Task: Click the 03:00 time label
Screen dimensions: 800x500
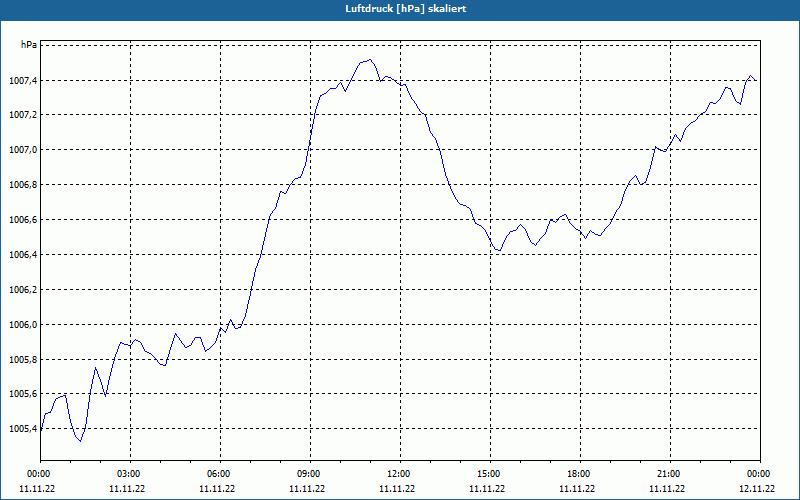Action: [129, 473]
